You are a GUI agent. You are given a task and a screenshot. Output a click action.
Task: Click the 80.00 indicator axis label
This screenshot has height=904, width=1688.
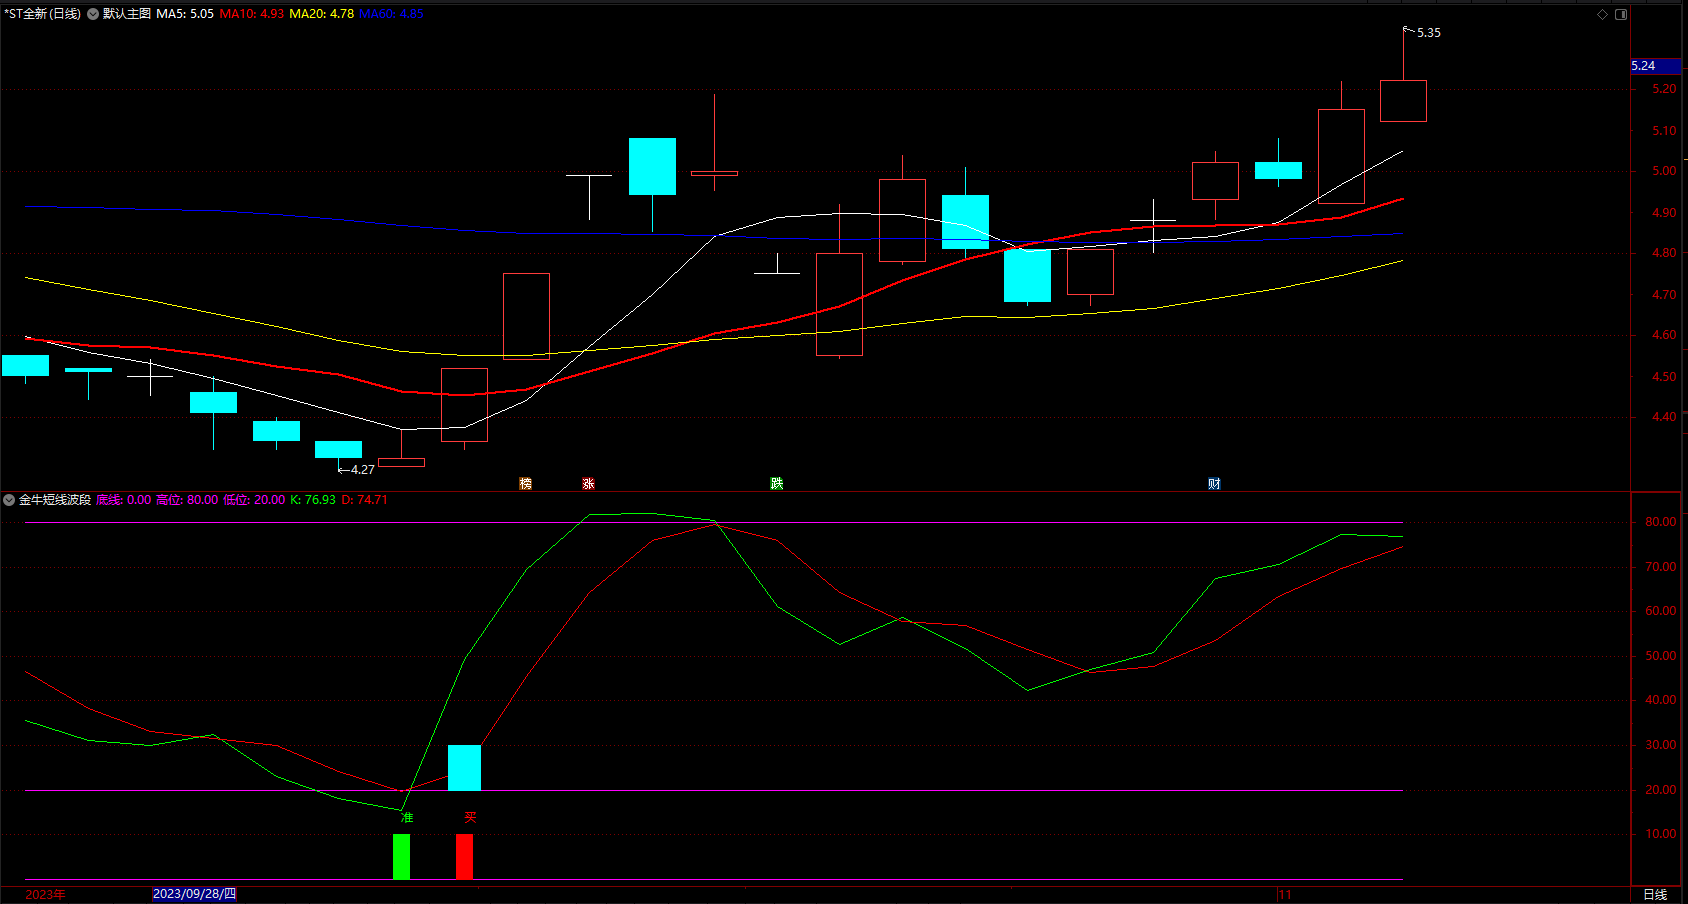(x=1660, y=522)
